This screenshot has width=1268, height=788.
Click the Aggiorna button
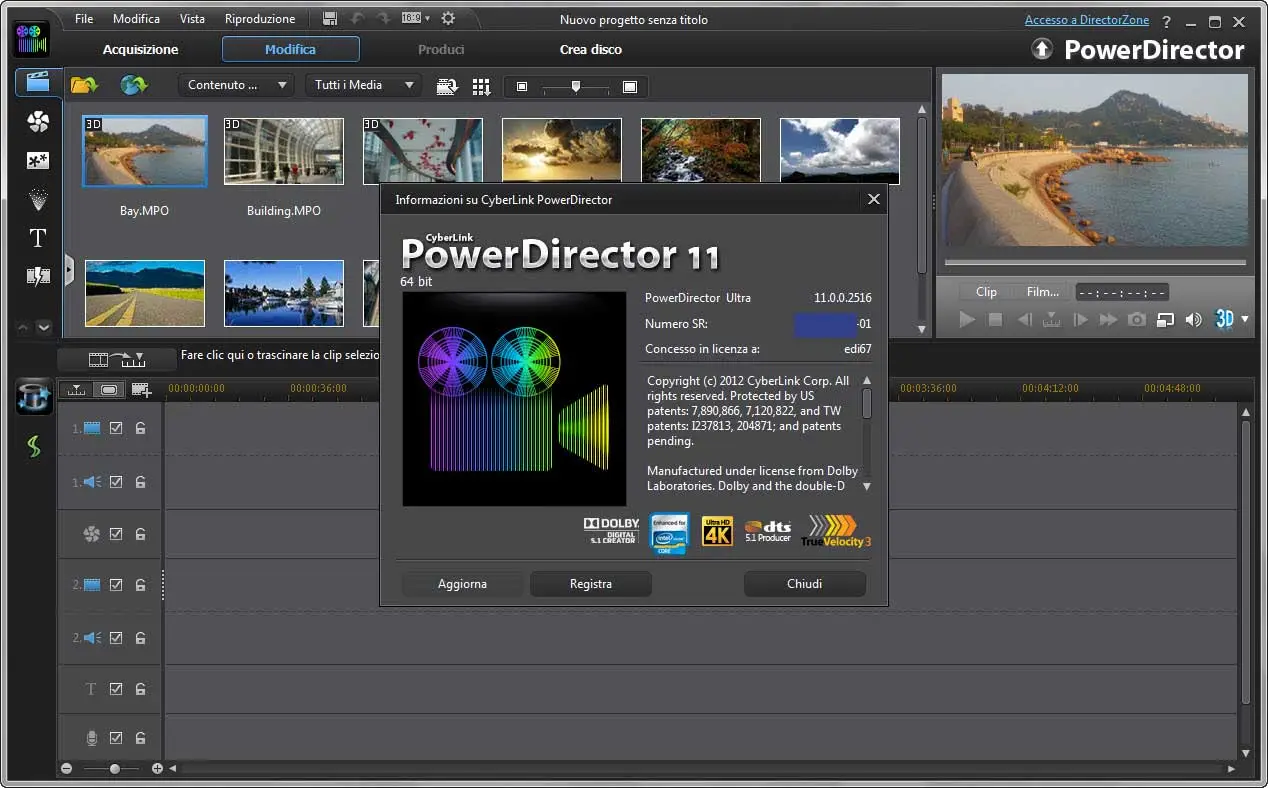[462, 584]
